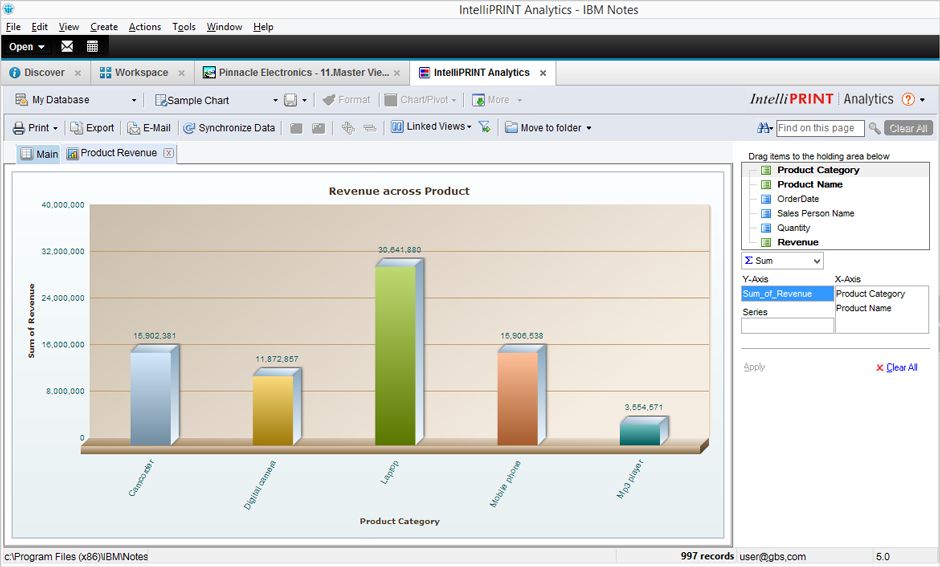Viewport: 940px width, 567px height.
Task: Switch to the Workspace tab
Action: pyautogui.click(x=141, y=73)
